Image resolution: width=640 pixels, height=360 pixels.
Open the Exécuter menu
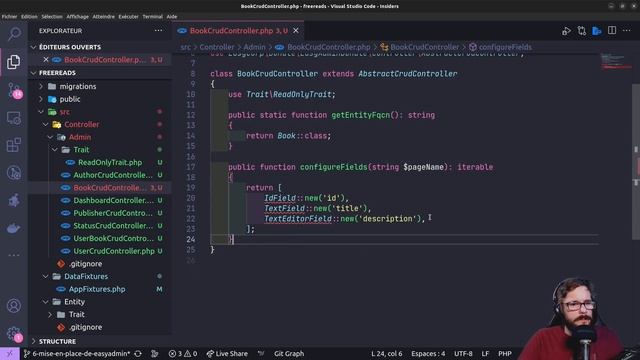[x=129, y=17]
